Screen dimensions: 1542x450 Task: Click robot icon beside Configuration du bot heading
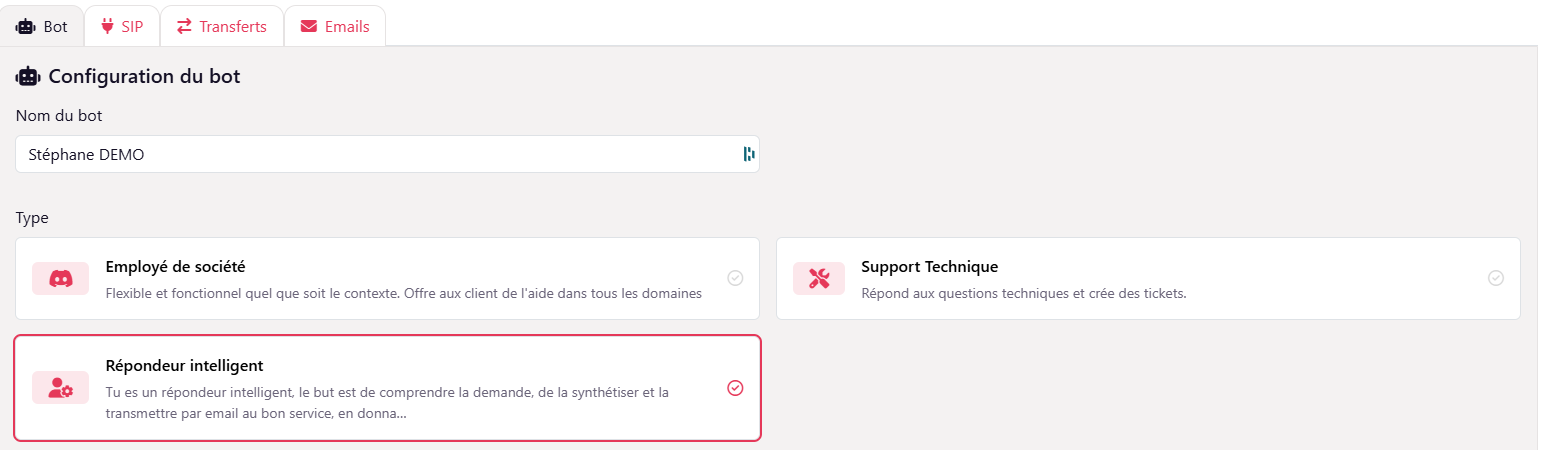28,76
